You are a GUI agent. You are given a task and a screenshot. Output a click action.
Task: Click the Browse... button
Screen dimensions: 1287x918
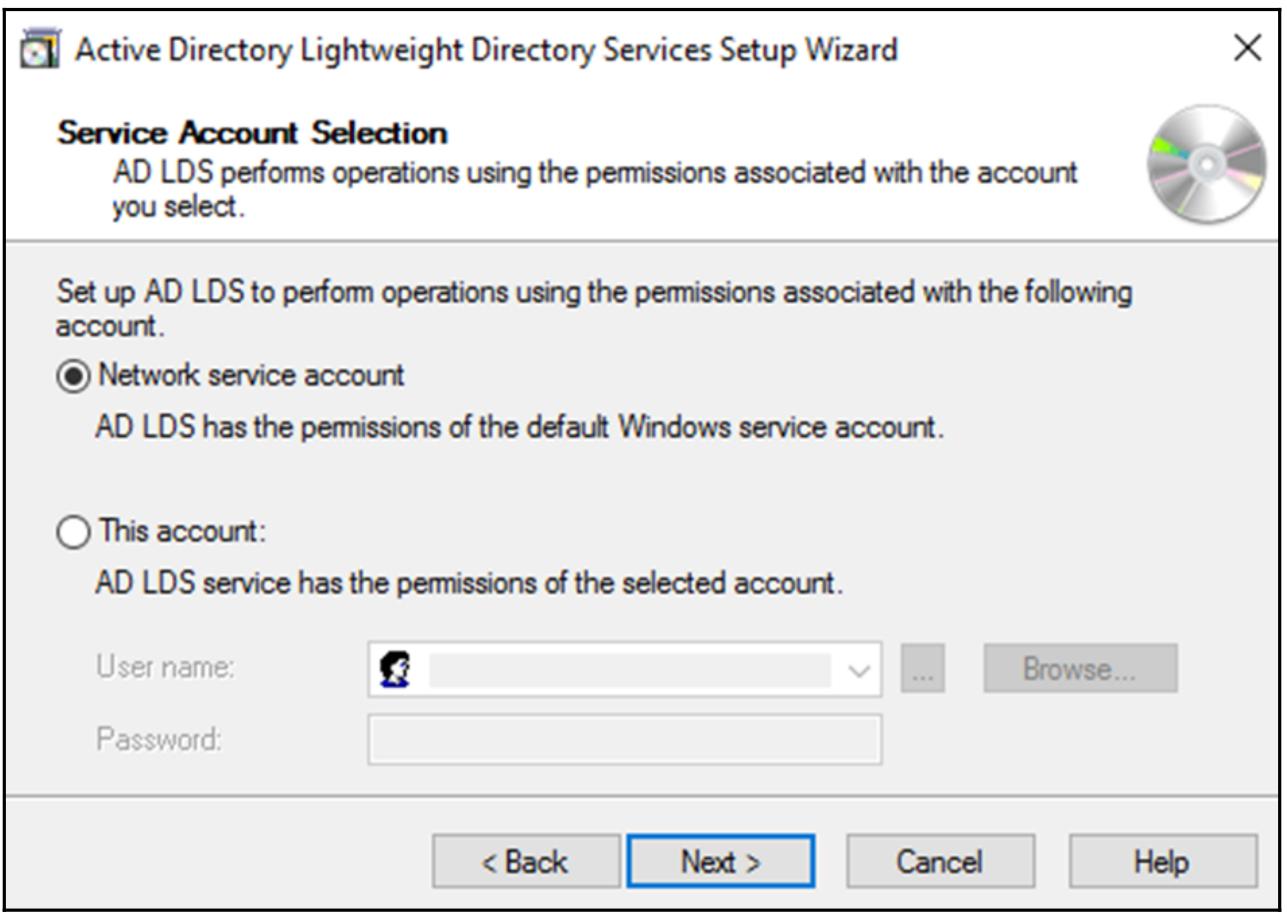pos(1080,669)
